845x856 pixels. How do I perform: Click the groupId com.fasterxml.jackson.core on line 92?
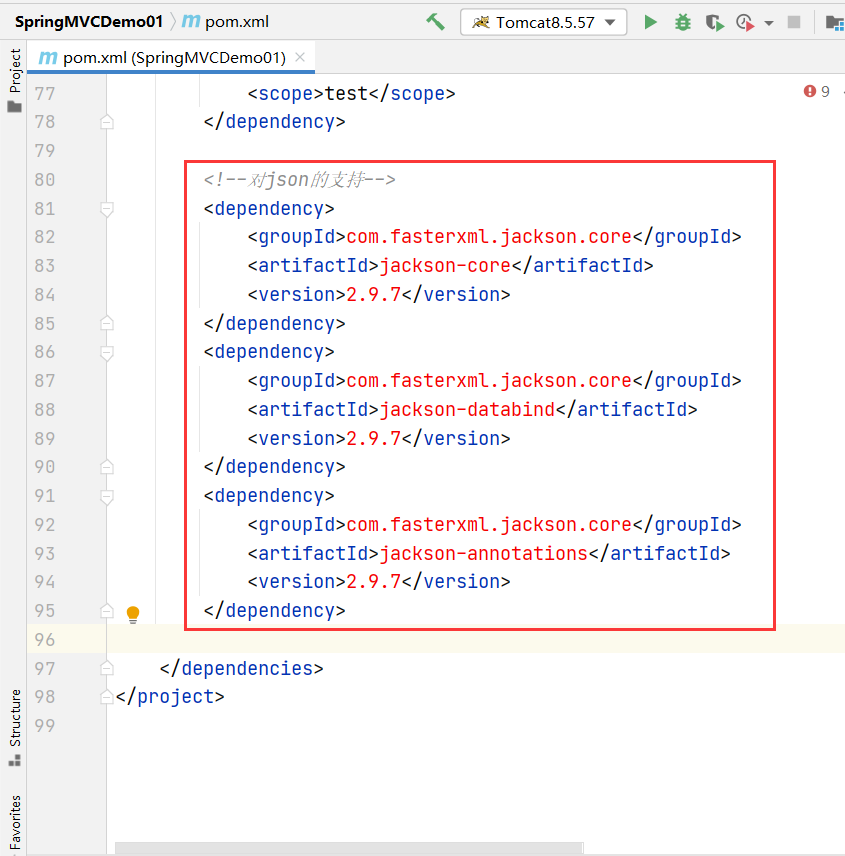point(489,525)
